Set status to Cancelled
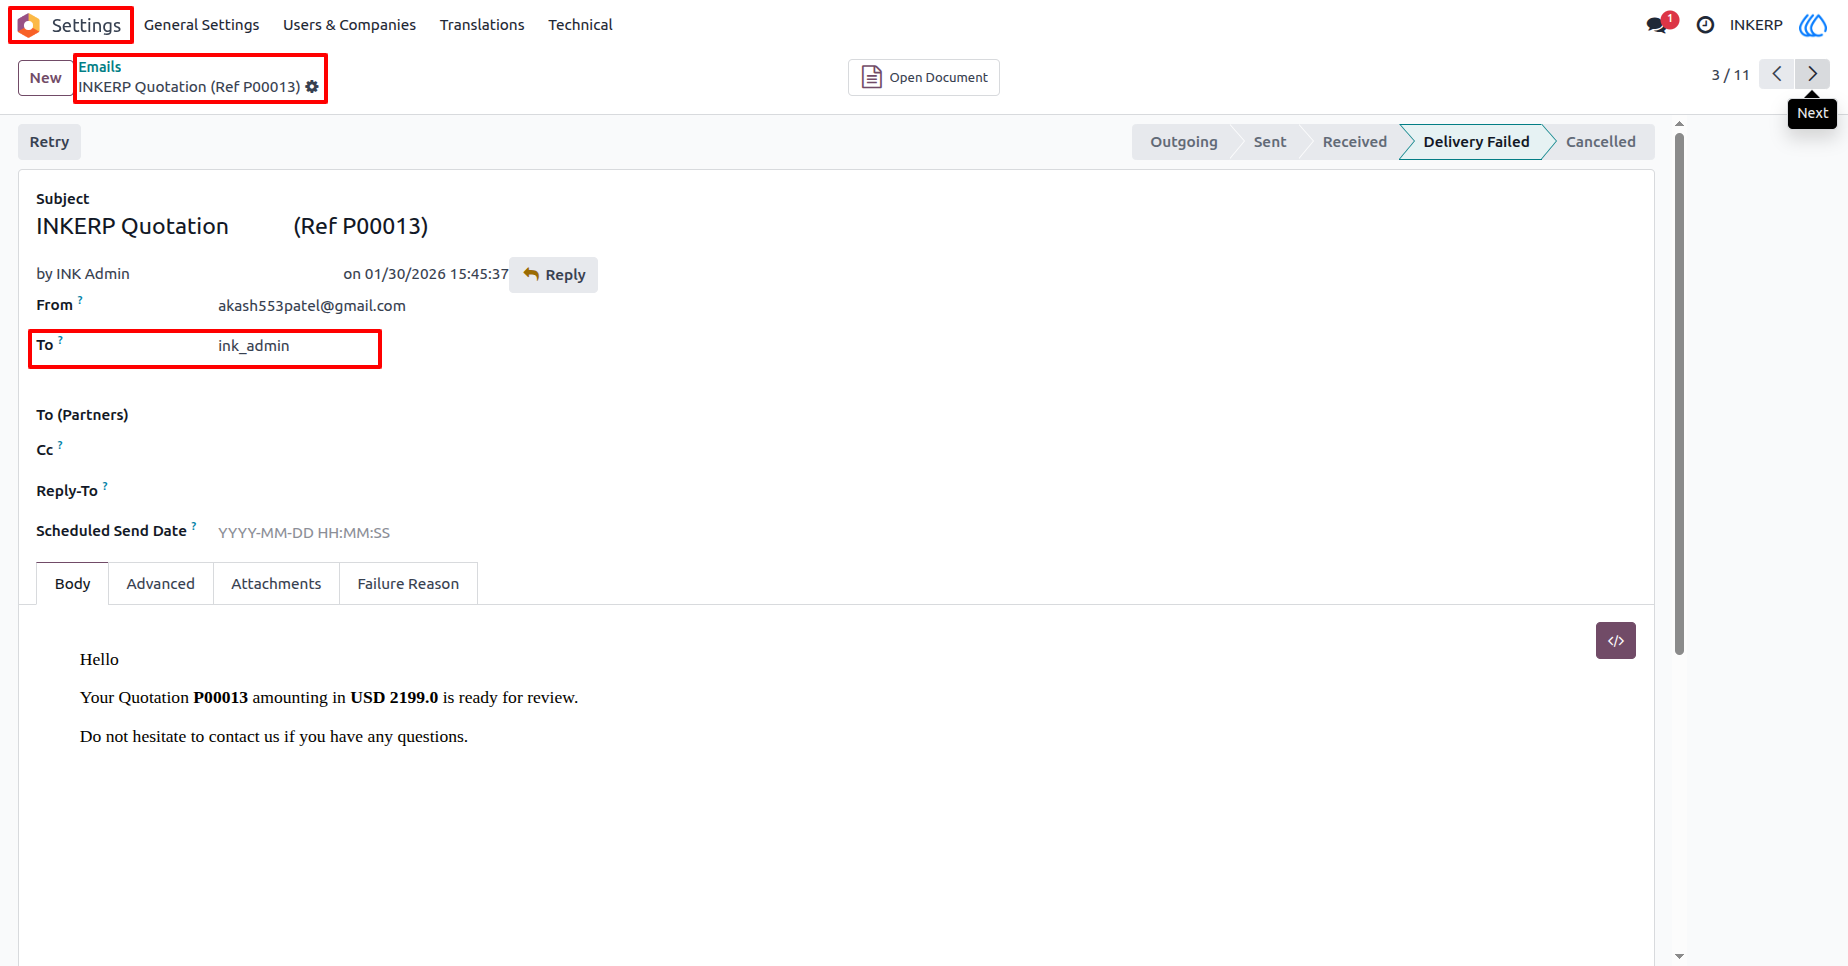Screen dimensions: 1848x966 [x=1600, y=142]
